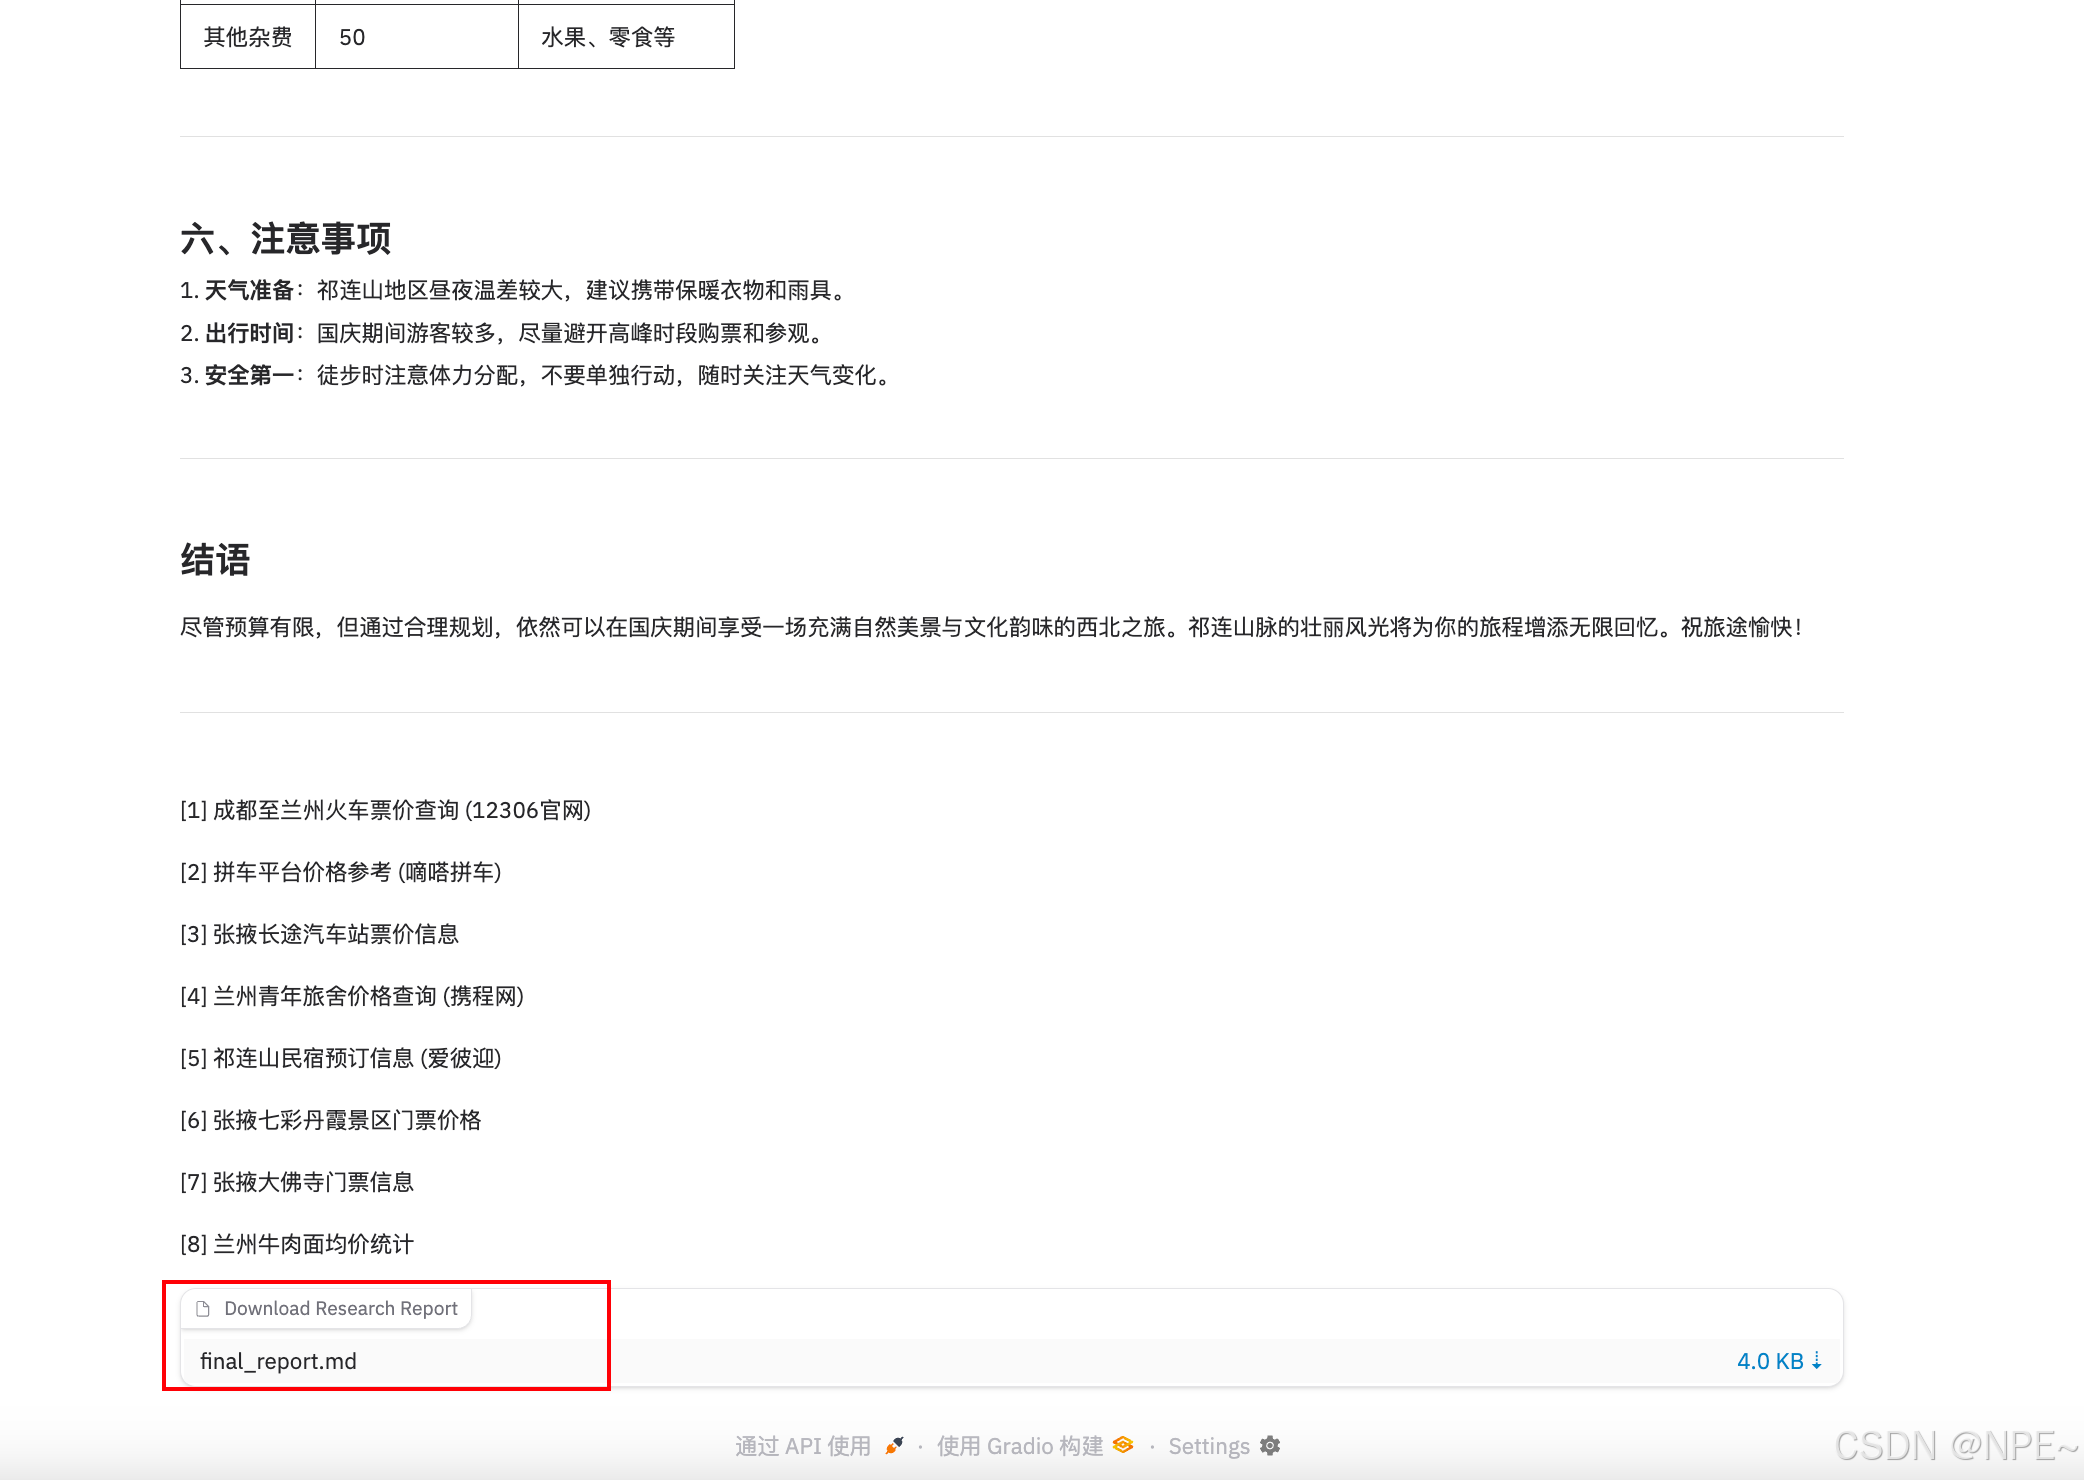Click the 六、注意事项 heading
This screenshot has width=2084, height=1480.
tap(285, 238)
